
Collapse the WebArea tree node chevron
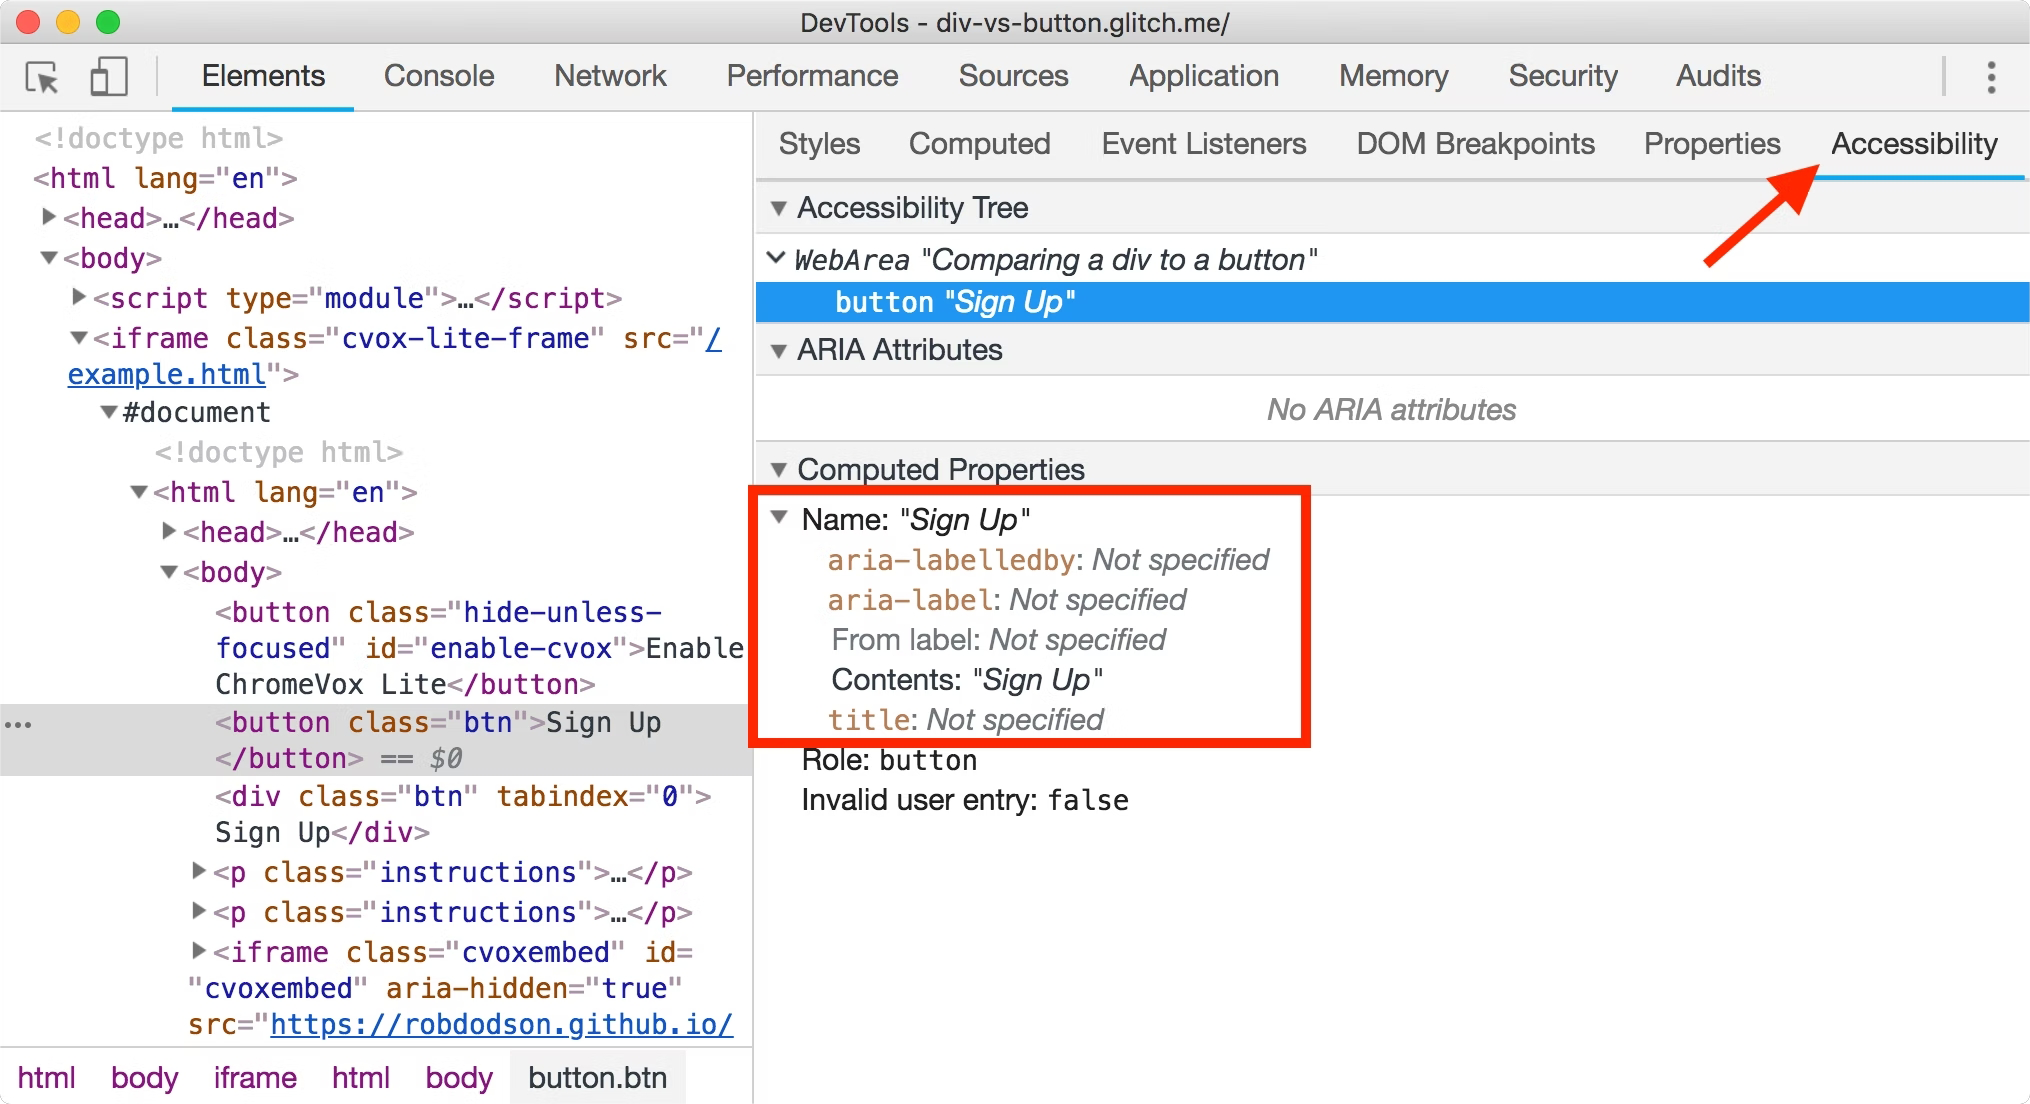pyautogui.click(x=775, y=258)
